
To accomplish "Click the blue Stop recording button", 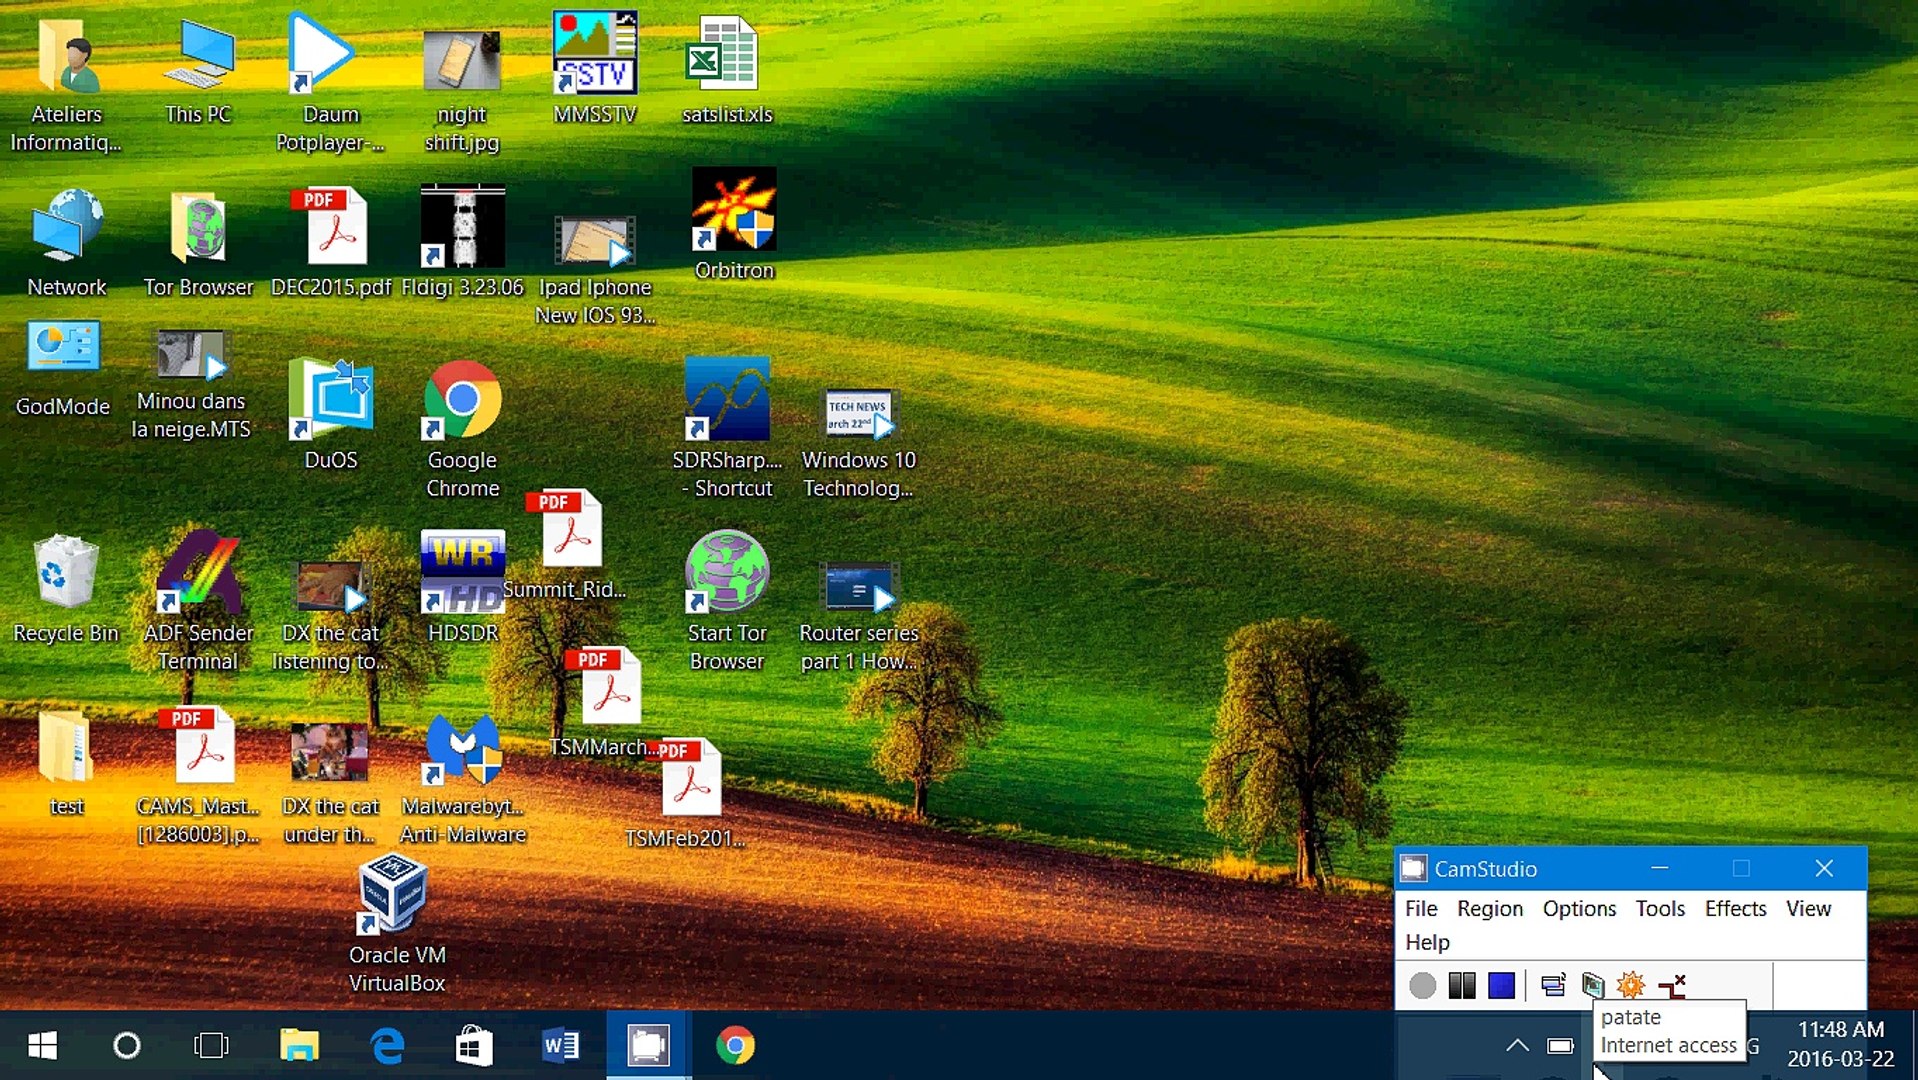I will pyautogui.click(x=1501, y=986).
